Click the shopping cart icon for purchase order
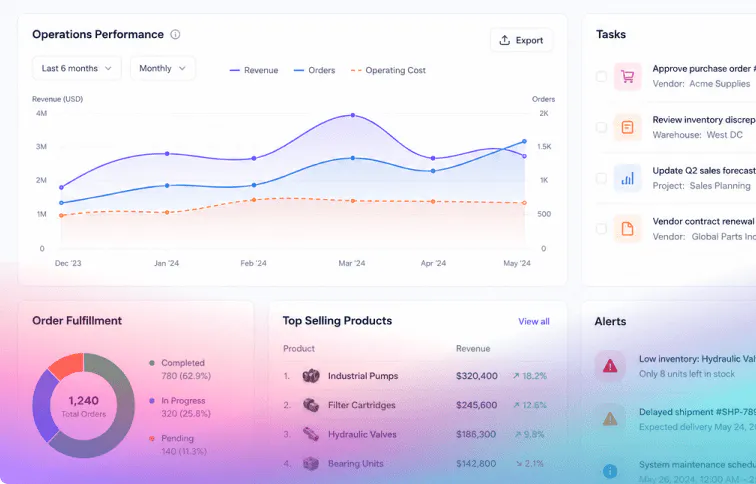The height and width of the screenshot is (484, 756). click(x=628, y=76)
